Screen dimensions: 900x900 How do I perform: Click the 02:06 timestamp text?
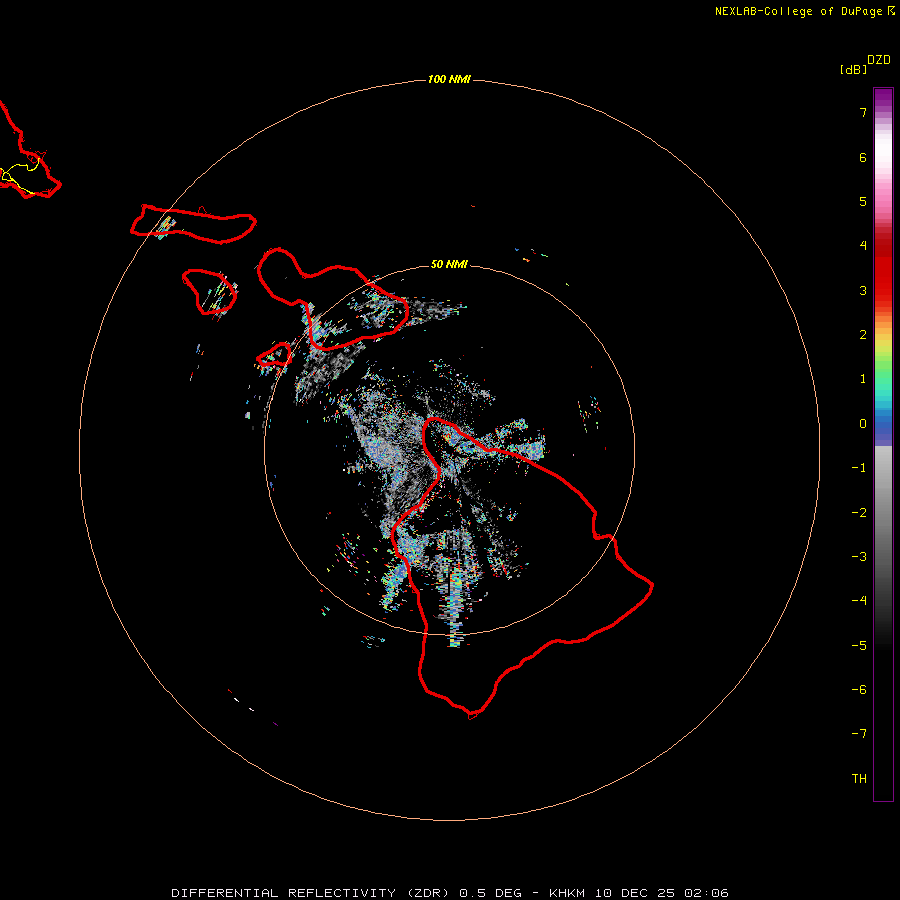pos(707,893)
